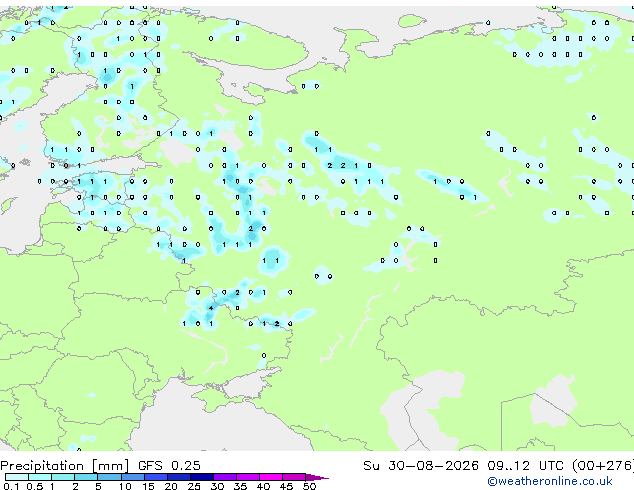Viewport: 634px width, 490px height.
Task: Click the 0.1–0.5 mm palest legend swatch
Action: coord(17,477)
